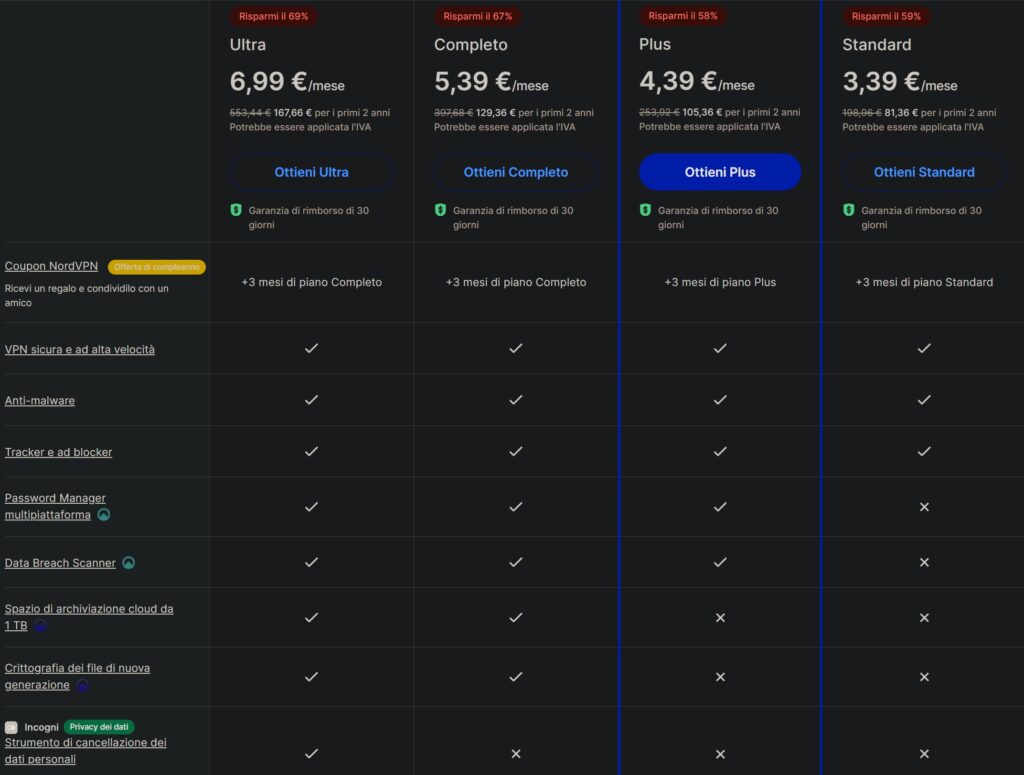The height and width of the screenshot is (775, 1024).
Task: Click the Completo check mark for Data Breach Scanner
Action: [x=516, y=562]
